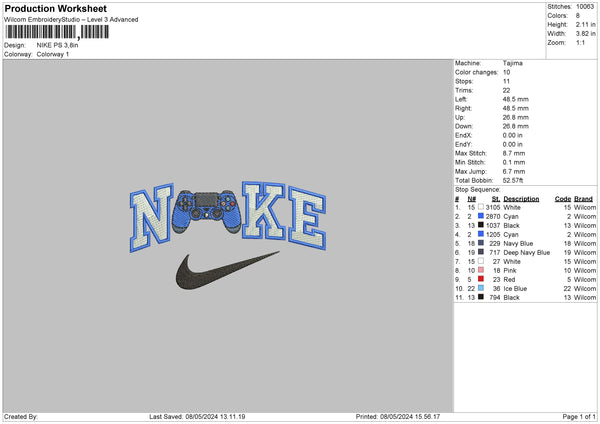The image size is (600, 424).
Task: Click the design name 'NIKE PS 3,8in'
Action: [57, 45]
